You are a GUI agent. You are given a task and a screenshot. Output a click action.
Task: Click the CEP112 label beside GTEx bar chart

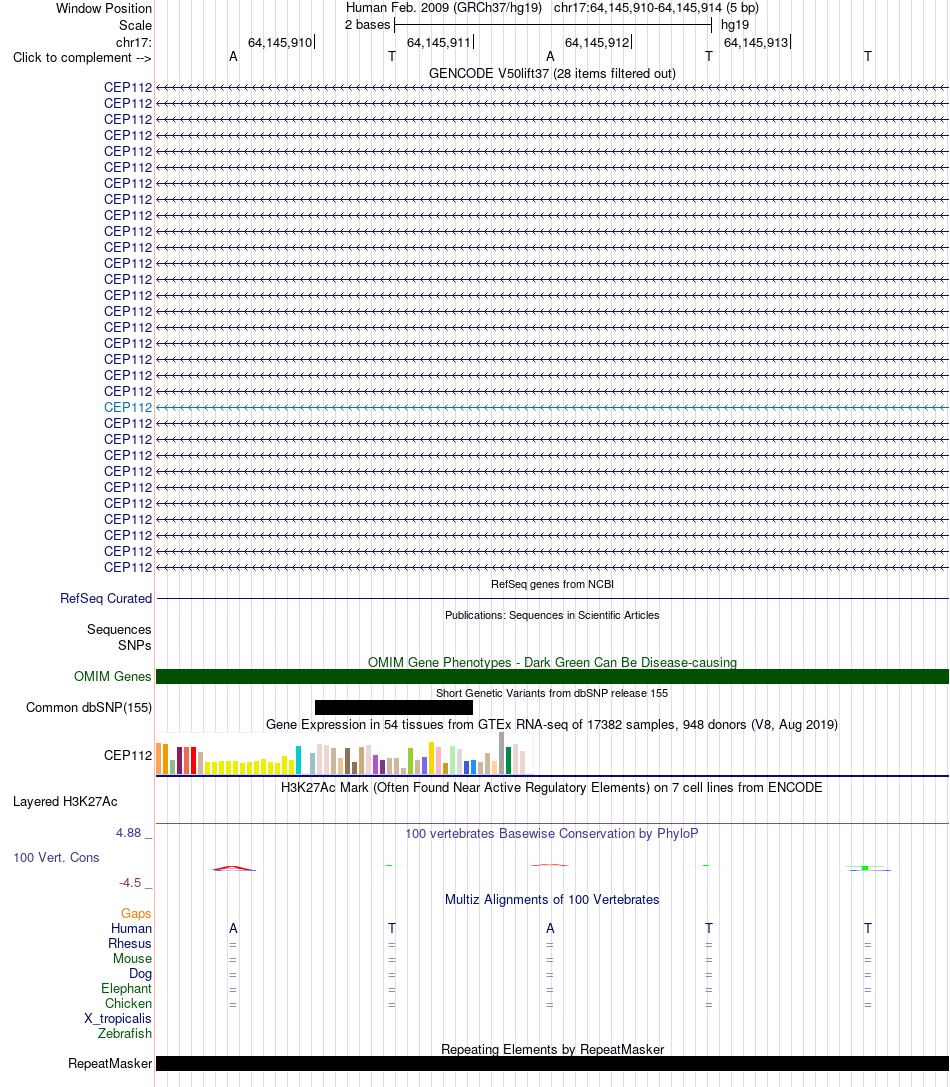coord(128,756)
